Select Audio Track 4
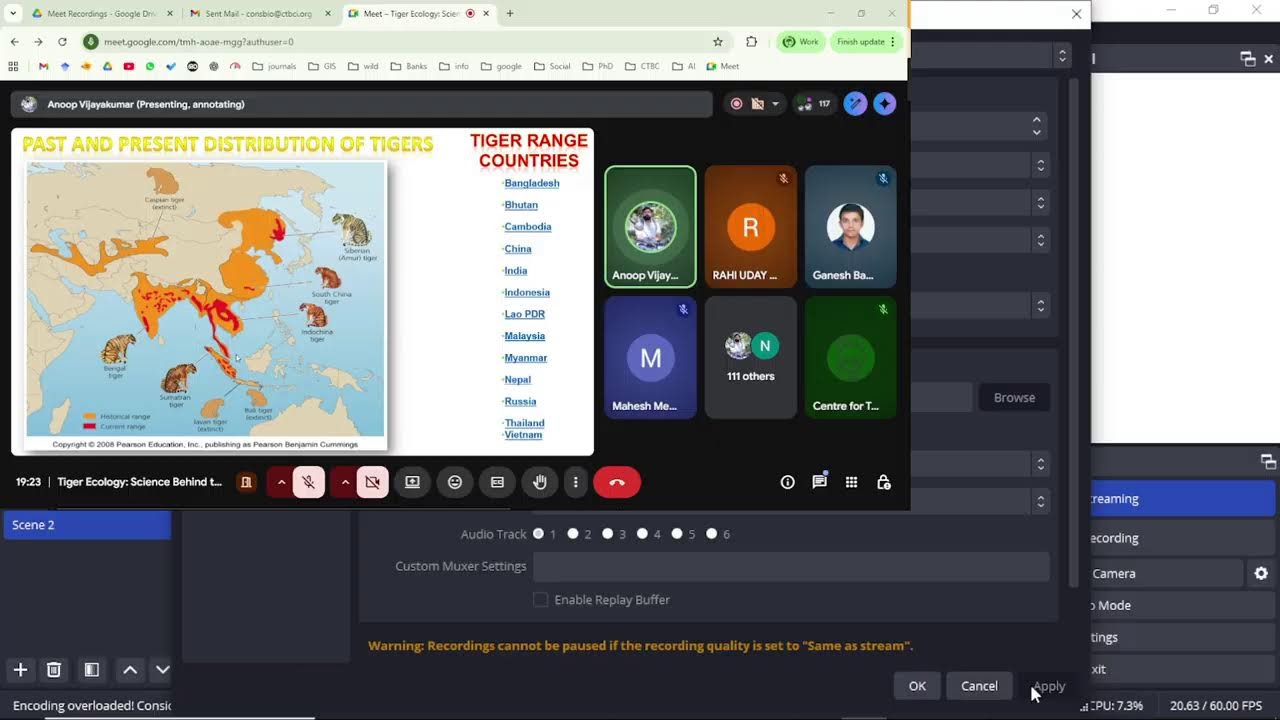Screen dimensions: 1280x720 [x=643, y=534]
